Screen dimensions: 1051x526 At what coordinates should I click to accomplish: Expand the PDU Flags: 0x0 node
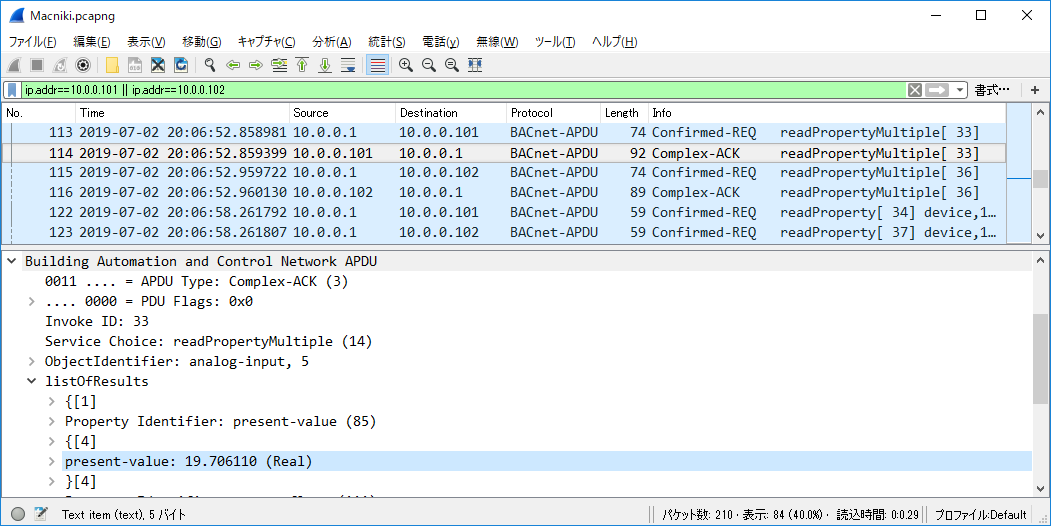point(32,302)
